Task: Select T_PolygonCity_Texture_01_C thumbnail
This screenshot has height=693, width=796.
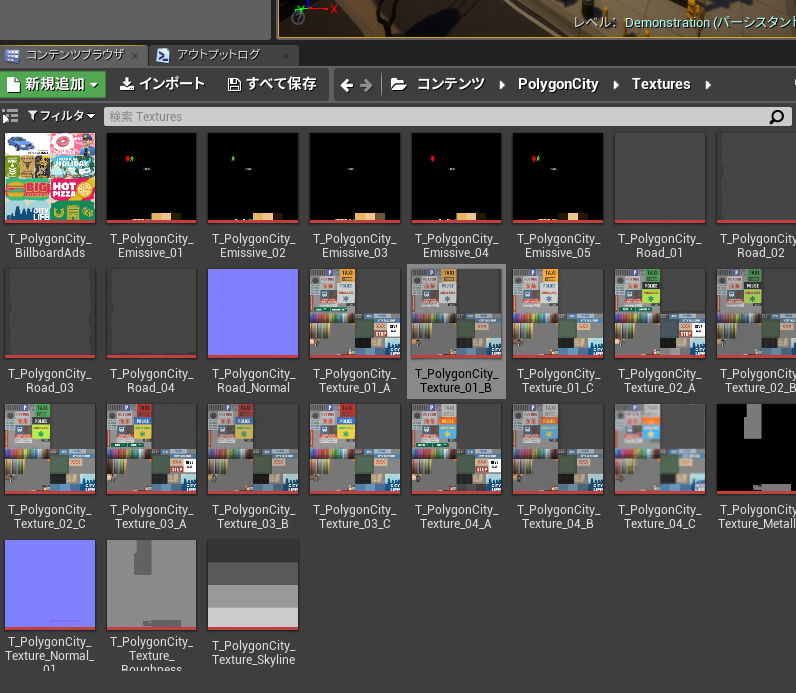Action: tap(558, 313)
